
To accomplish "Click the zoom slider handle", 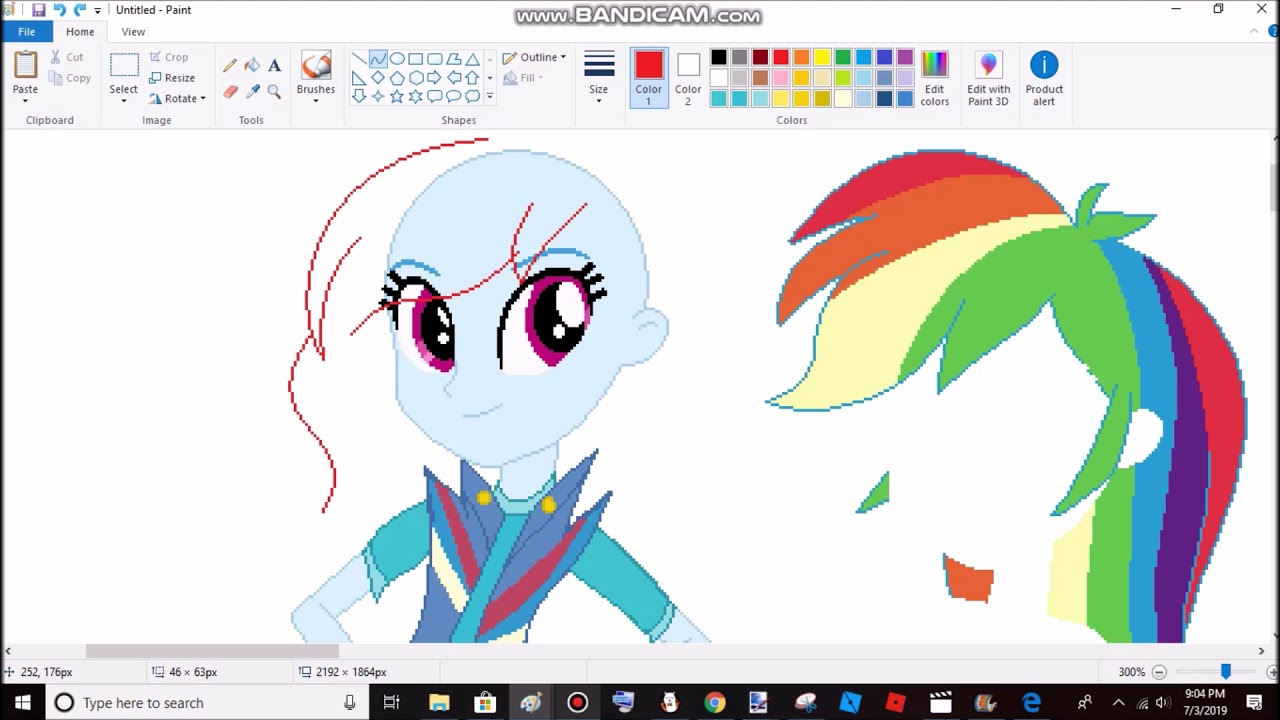I will (x=1226, y=672).
